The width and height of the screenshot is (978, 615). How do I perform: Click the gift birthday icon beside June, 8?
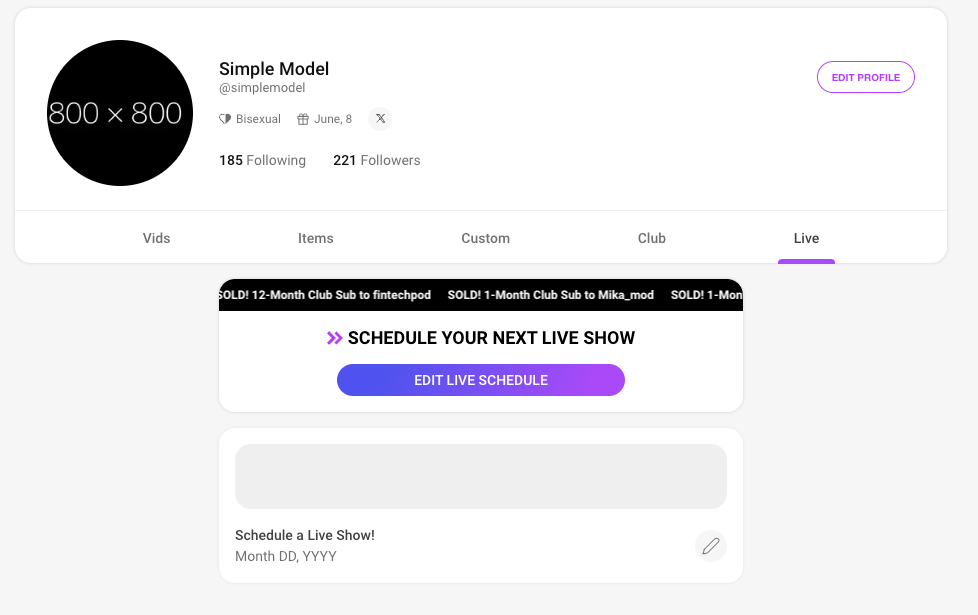303,119
